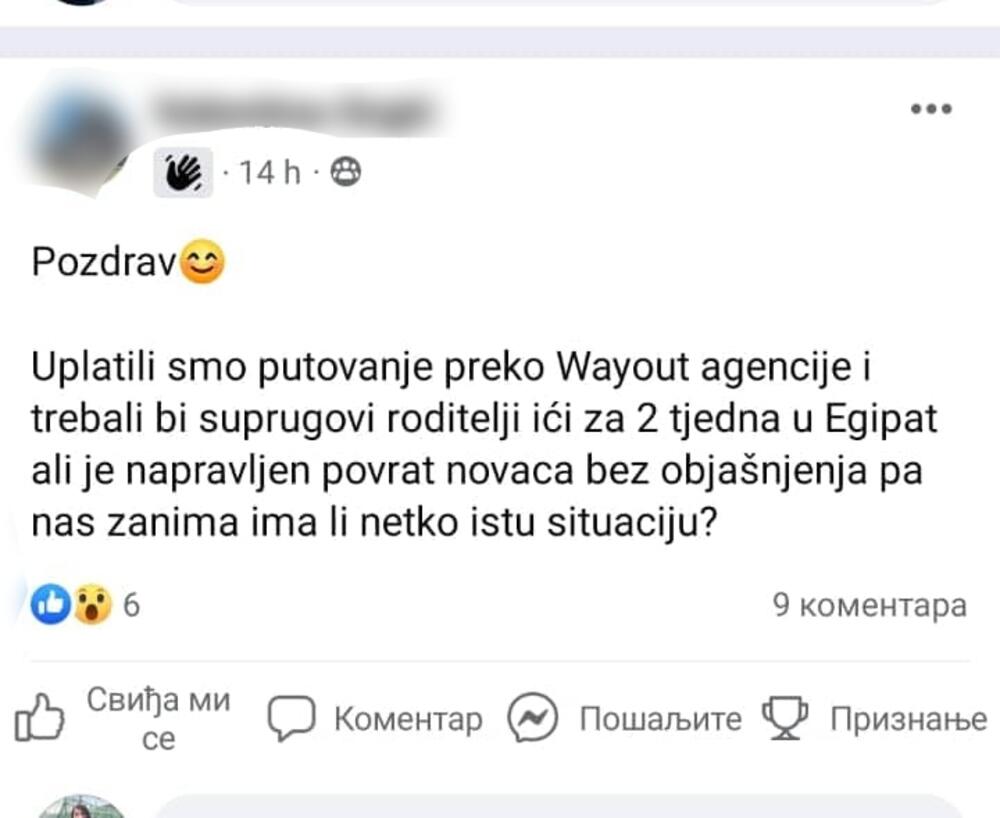Image resolution: width=1000 pixels, height=818 pixels.
Task: Click the wow reaction emoji icon
Action: (92, 604)
